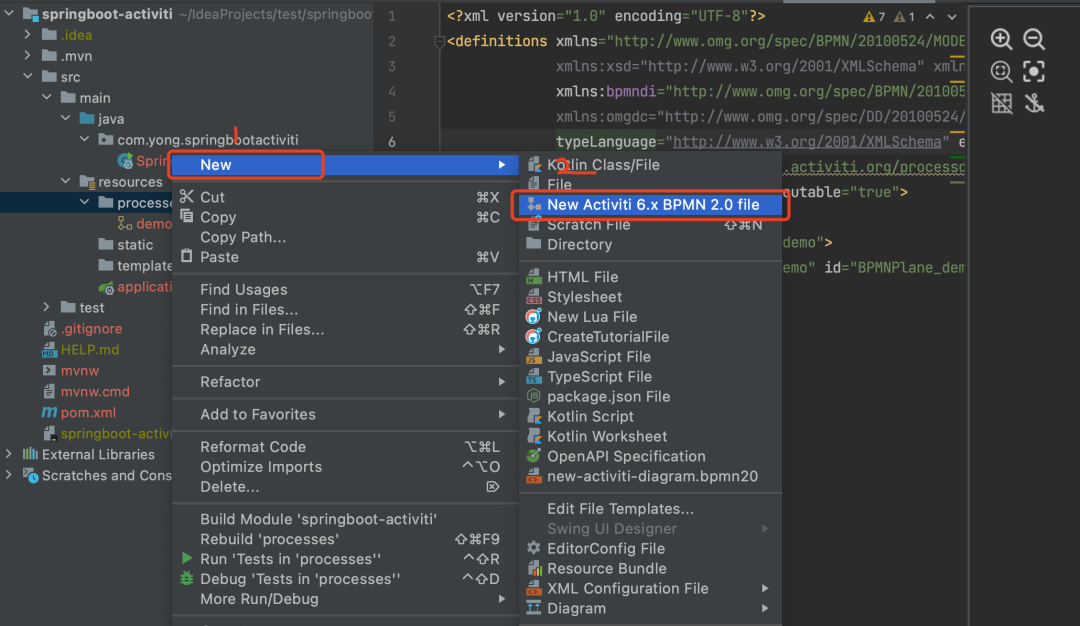Select TypeScript File entry
Screen dimensions: 1080x626
click(x=650, y=377)
